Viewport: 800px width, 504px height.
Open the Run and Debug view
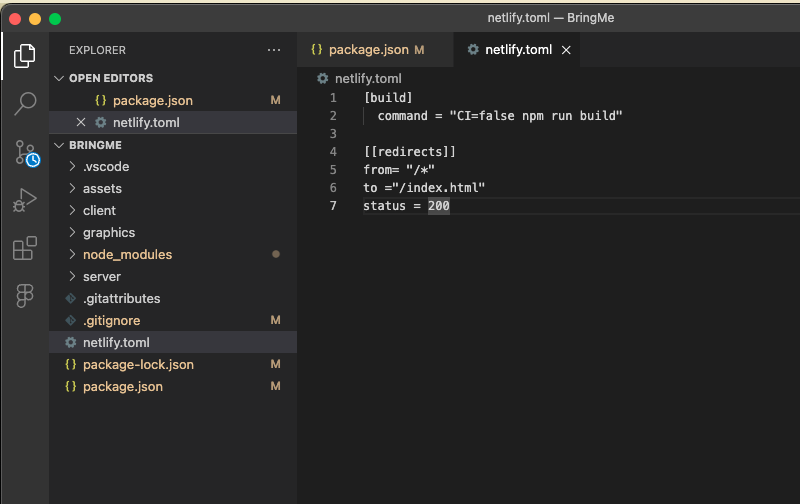(25, 200)
